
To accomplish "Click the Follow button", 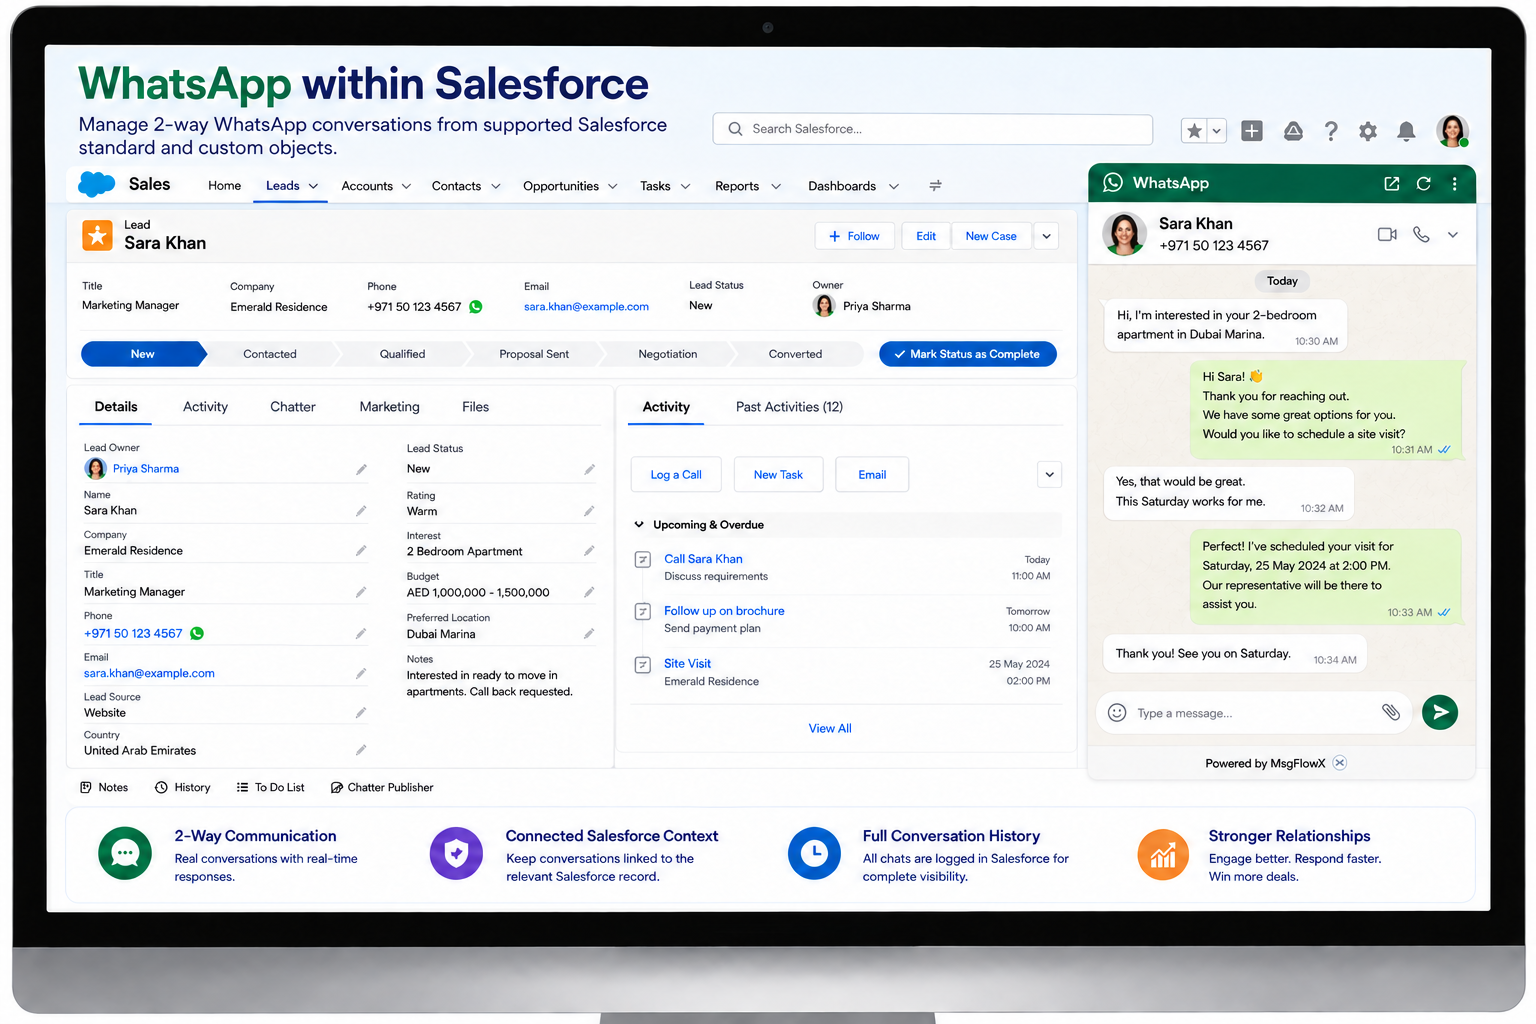I will tap(855, 236).
